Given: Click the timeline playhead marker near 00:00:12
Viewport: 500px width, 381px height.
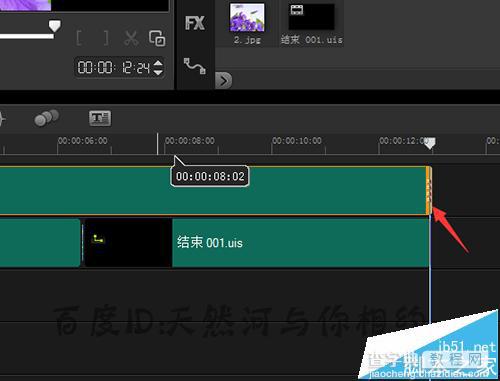Looking at the screenshot, I should click(430, 143).
